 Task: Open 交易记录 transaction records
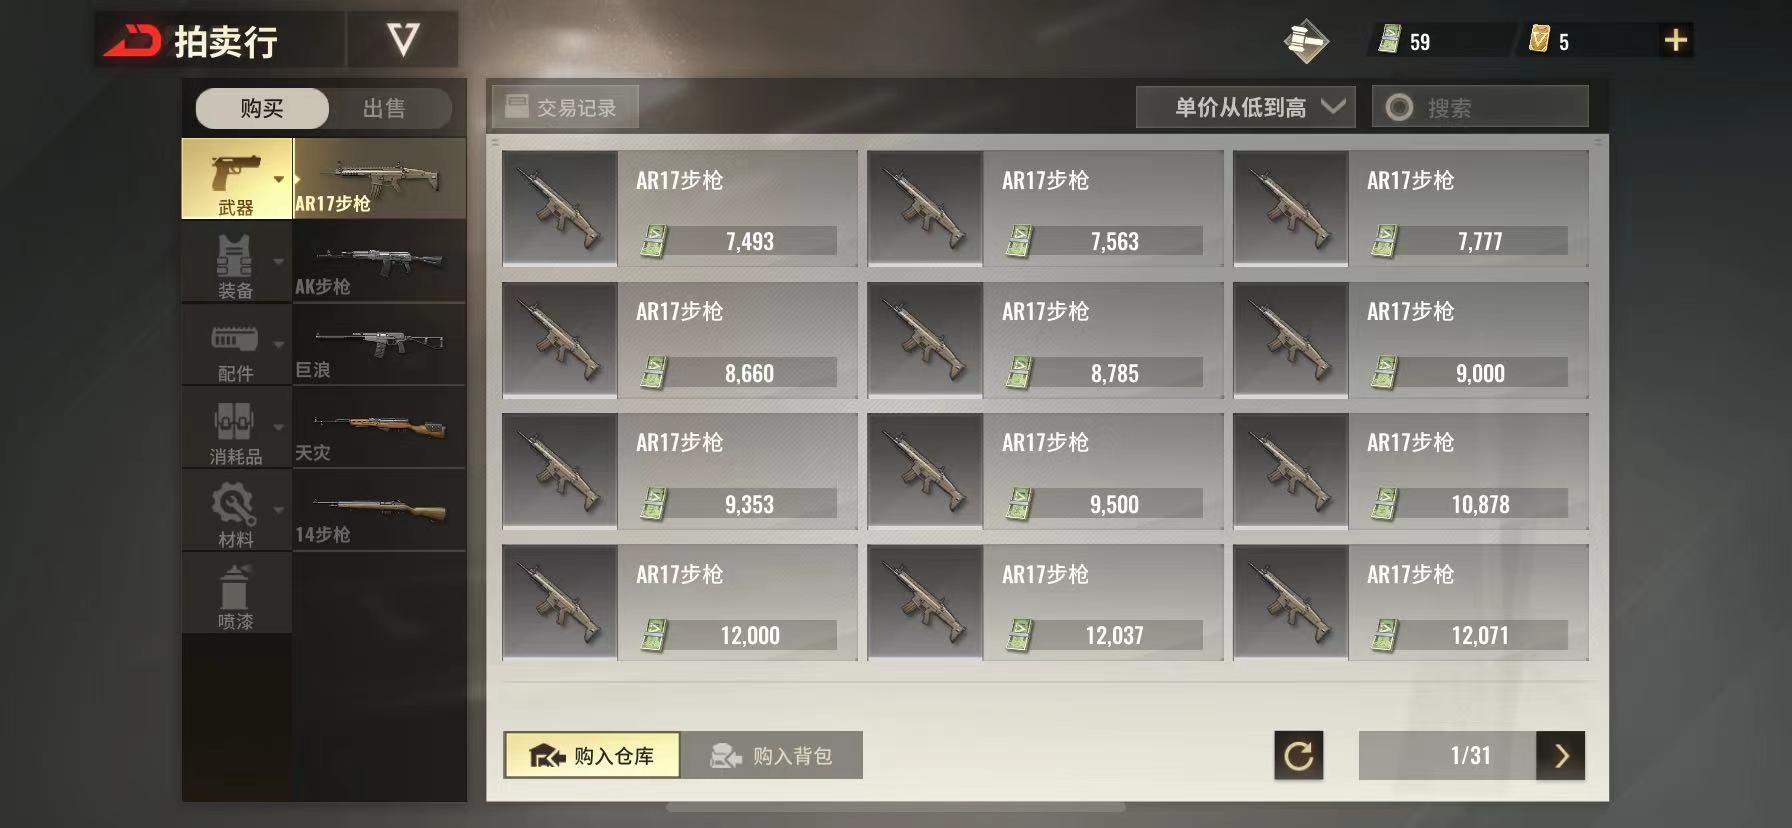pyautogui.click(x=564, y=107)
